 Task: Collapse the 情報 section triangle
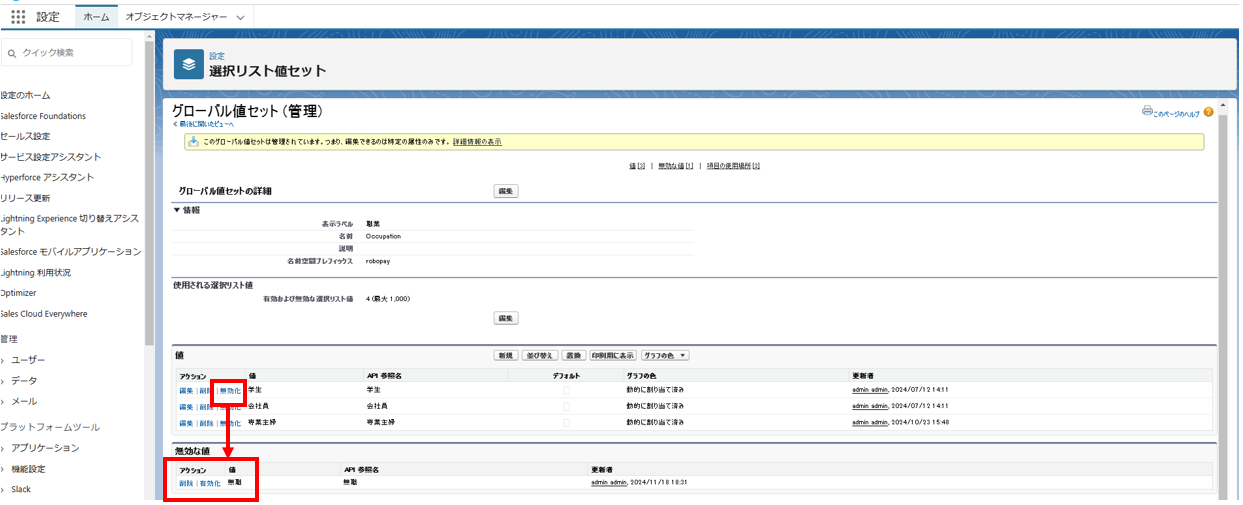tap(177, 210)
